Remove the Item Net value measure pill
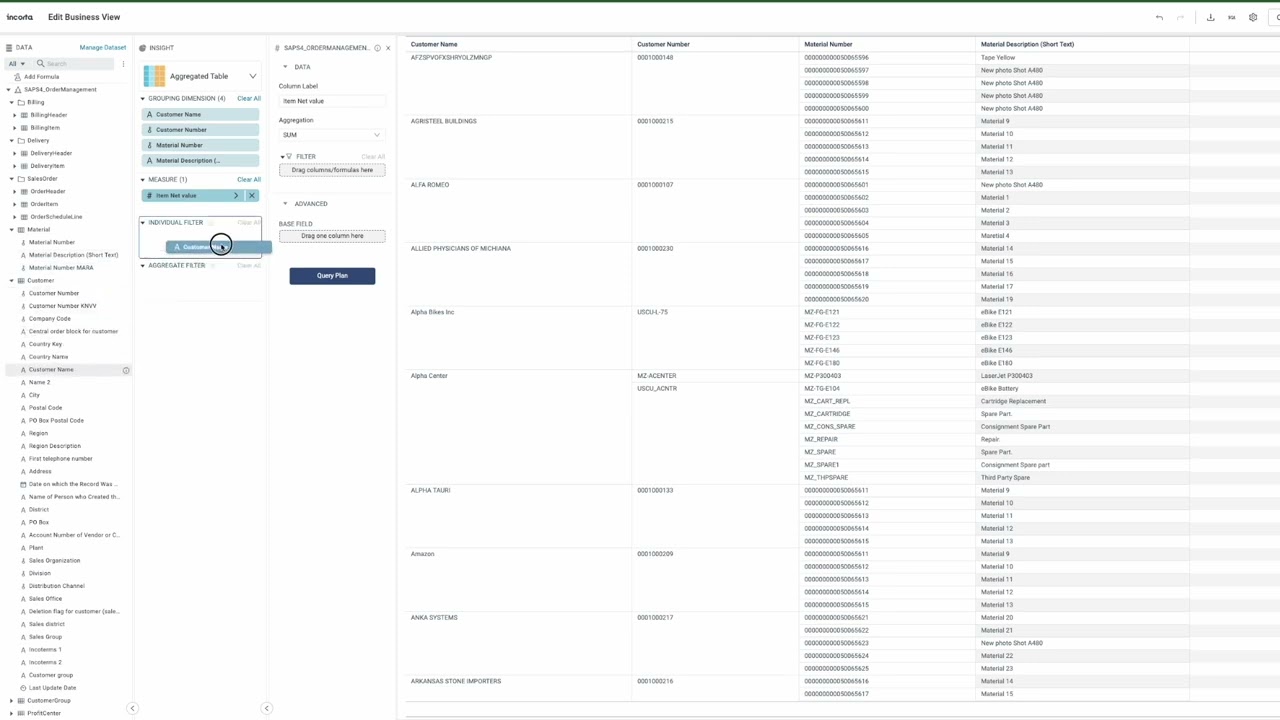 click(252, 196)
